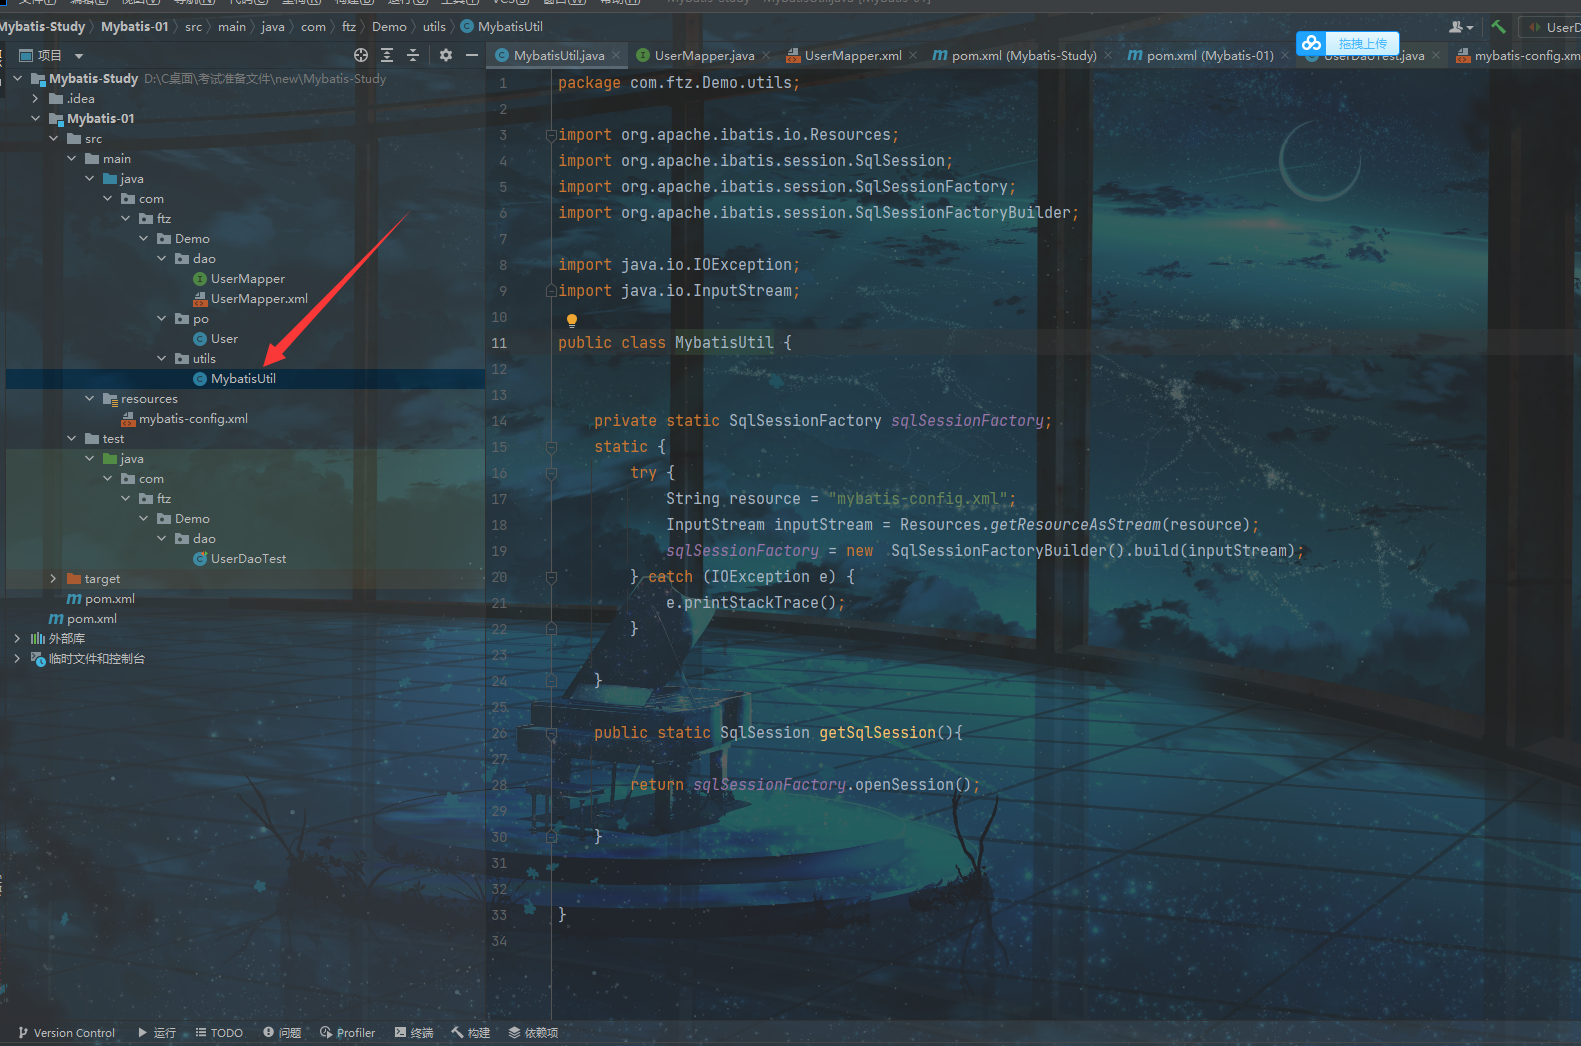Screen dimensions: 1581x1046
Task: Fold the static block at line 15
Action: [551, 447]
